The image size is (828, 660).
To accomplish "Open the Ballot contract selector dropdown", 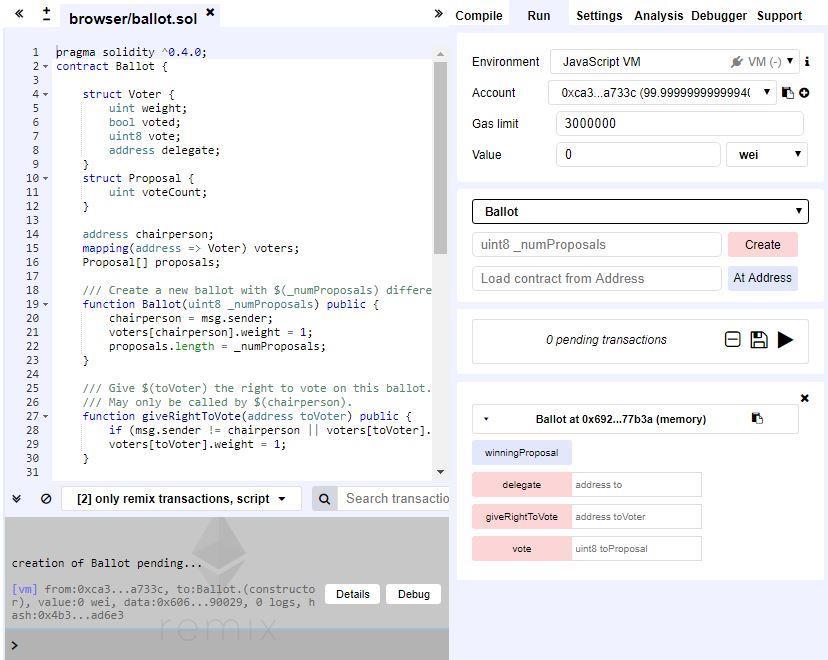I will 640,212.
